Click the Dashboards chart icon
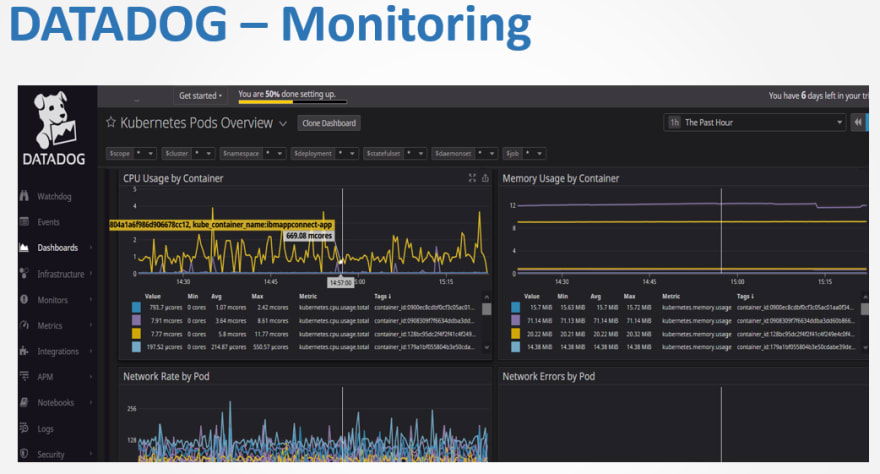 24,247
